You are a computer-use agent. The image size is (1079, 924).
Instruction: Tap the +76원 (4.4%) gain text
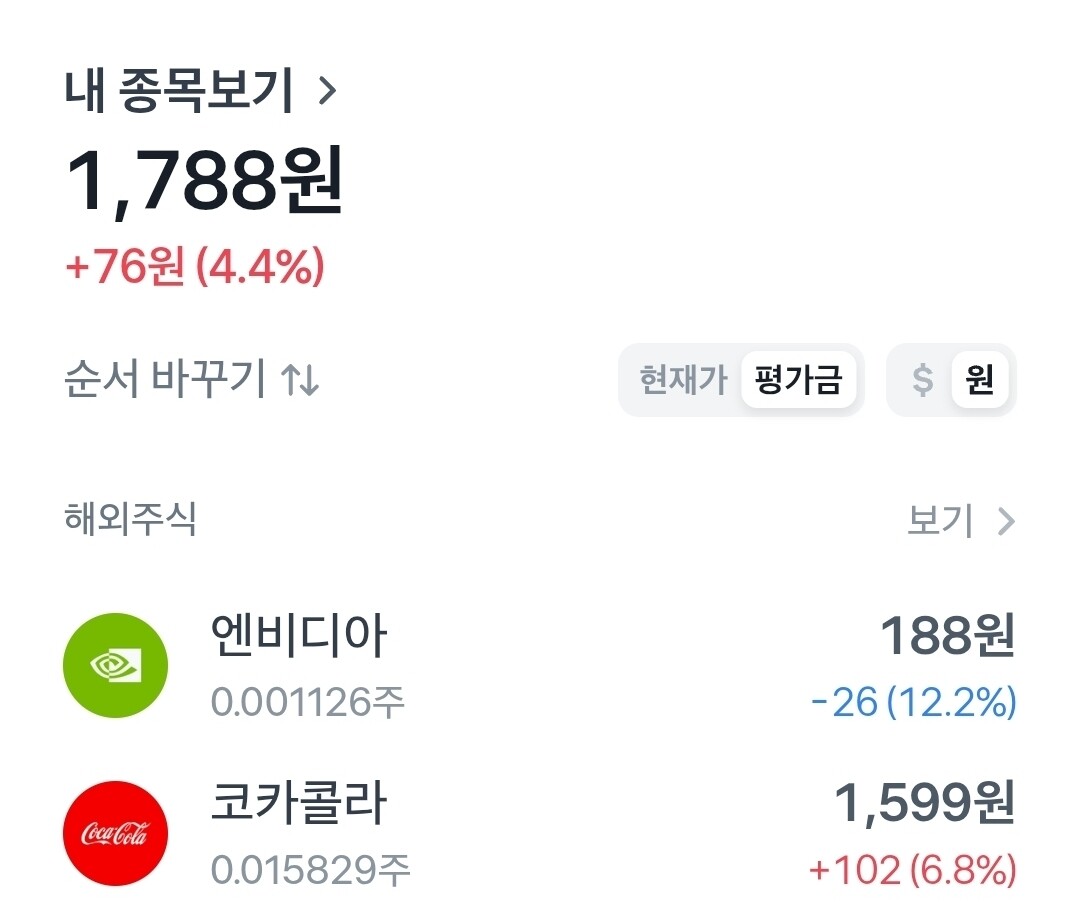195,266
